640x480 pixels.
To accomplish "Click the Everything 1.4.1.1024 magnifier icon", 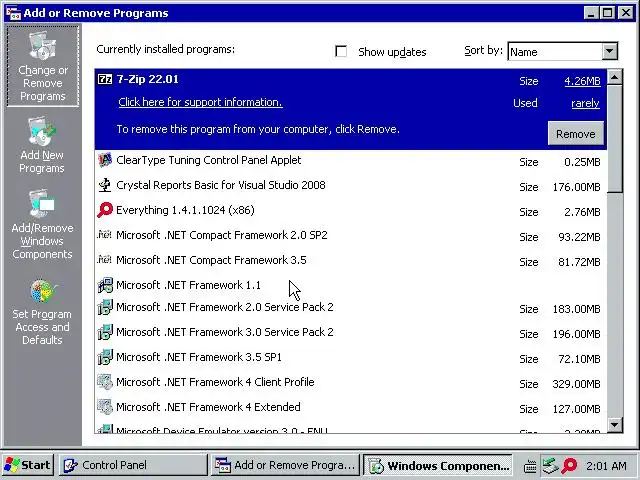I will [105, 210].
